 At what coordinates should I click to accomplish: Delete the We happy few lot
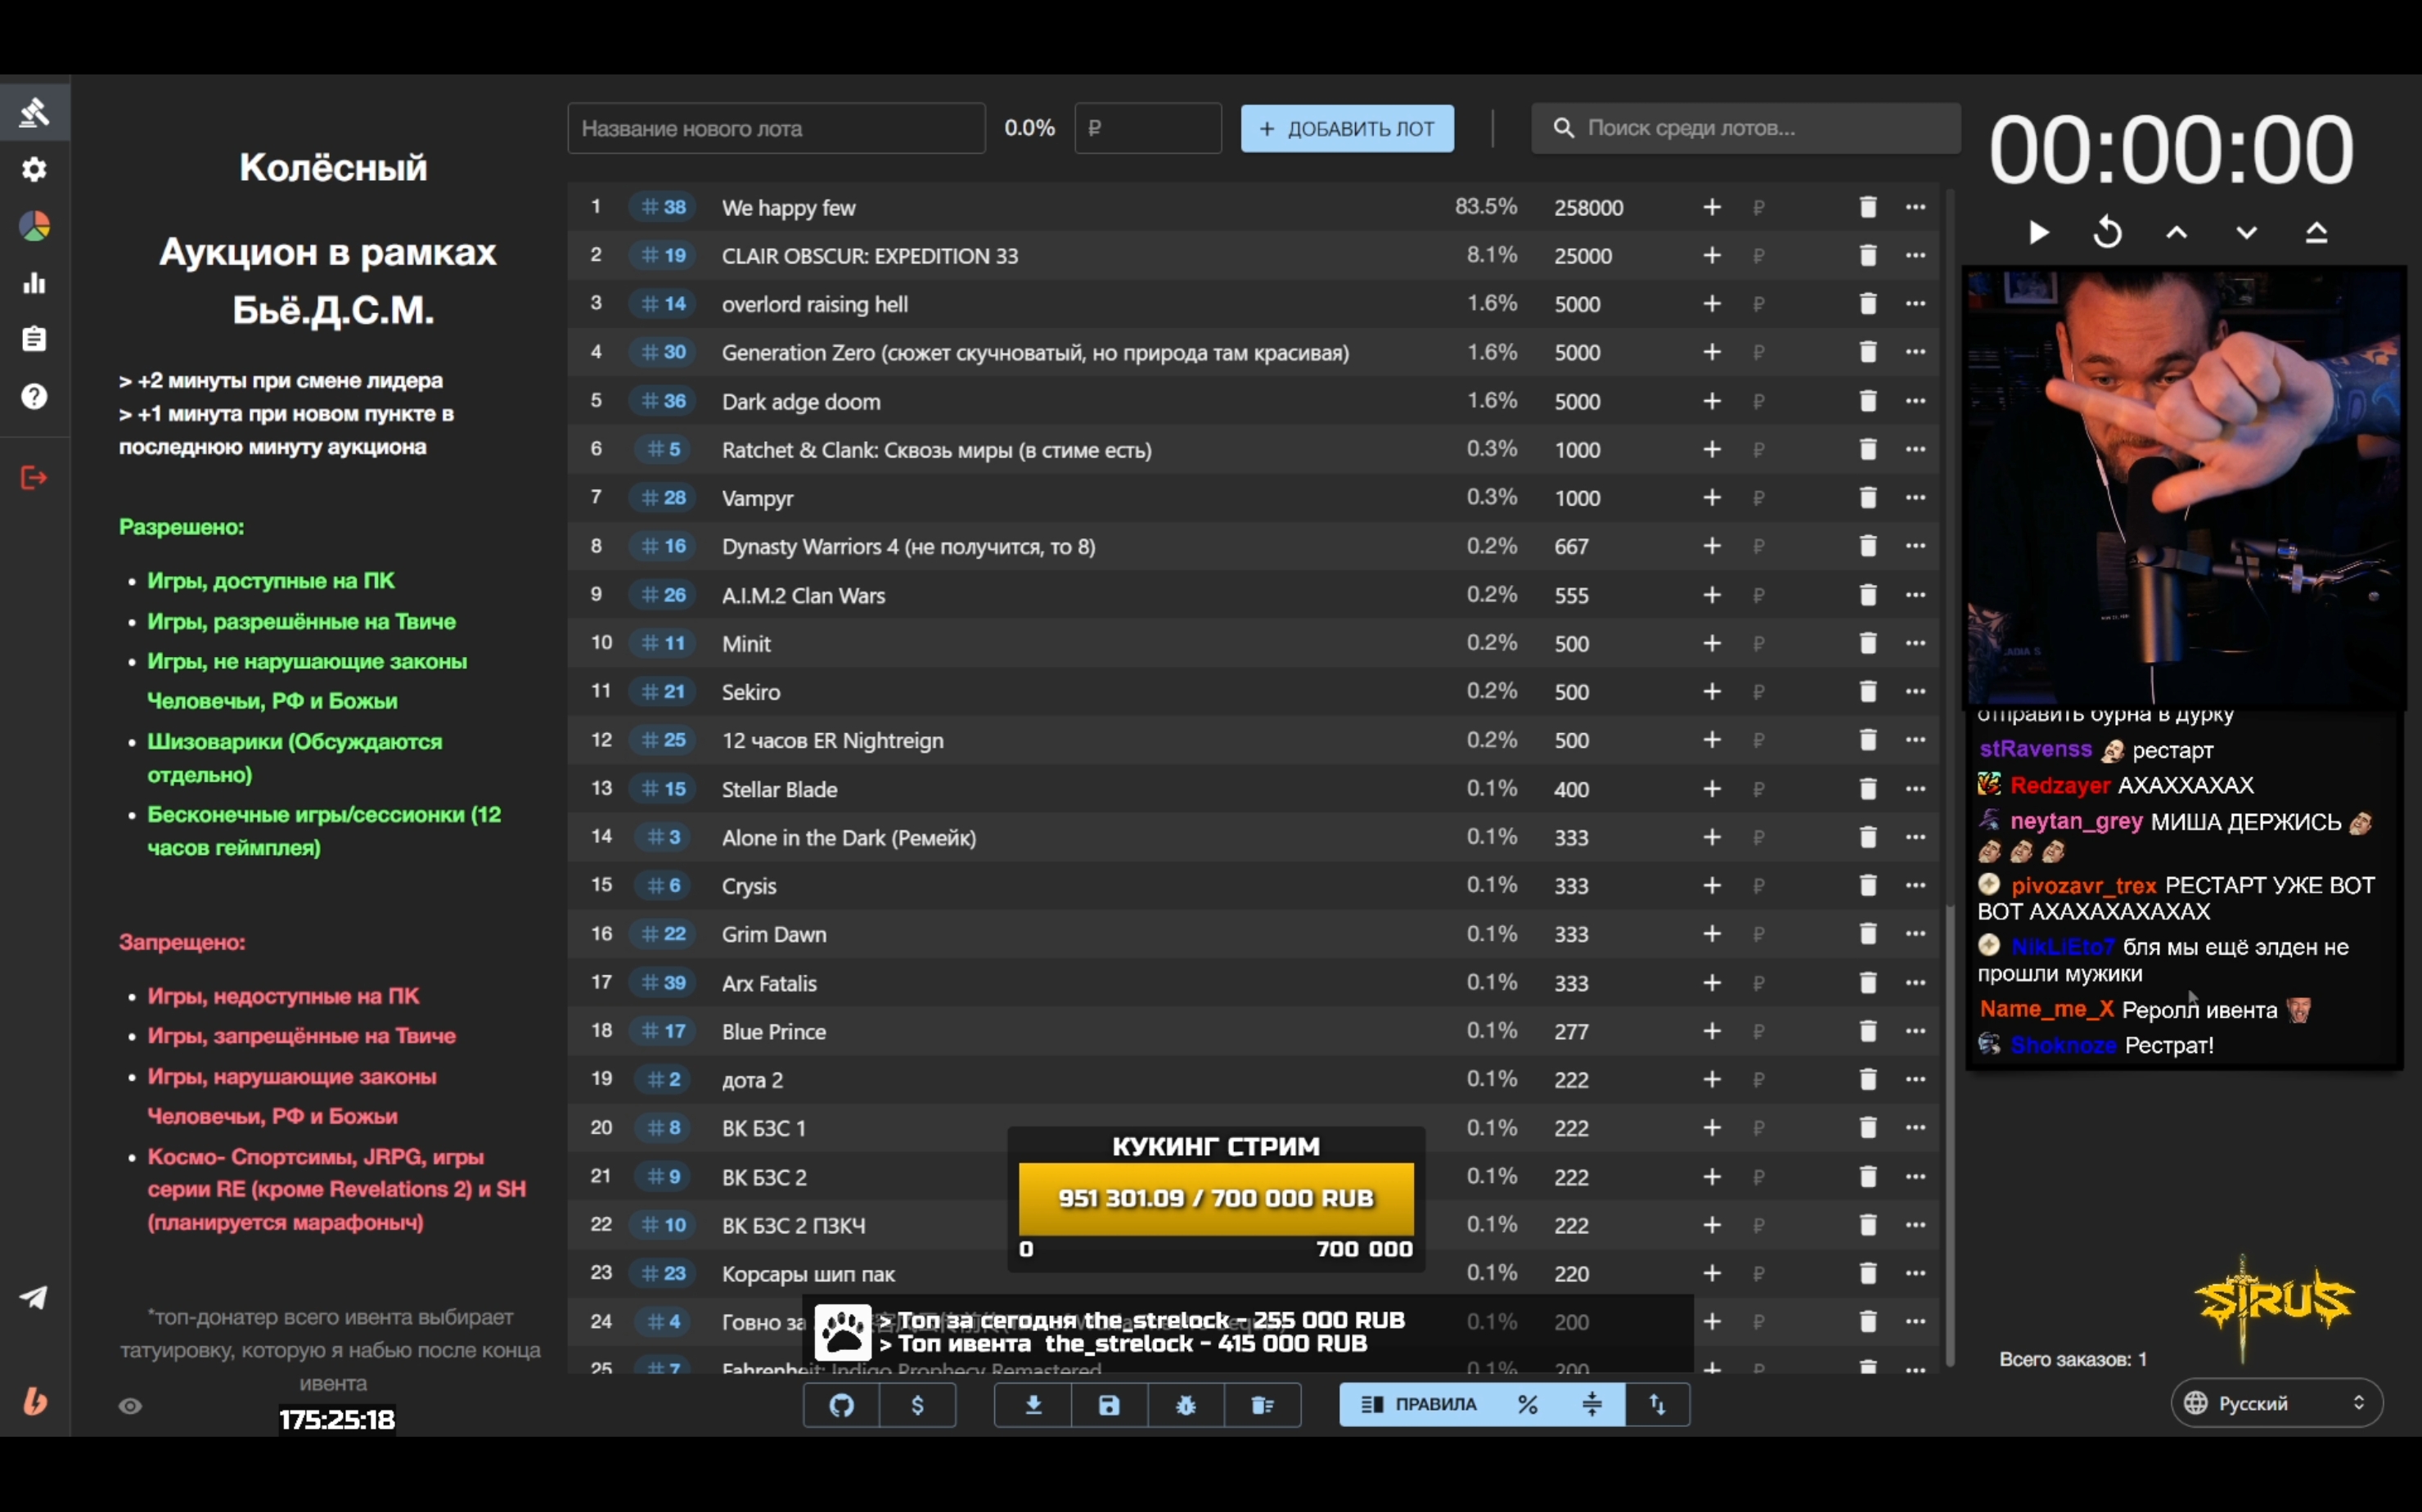[1867, 207]
